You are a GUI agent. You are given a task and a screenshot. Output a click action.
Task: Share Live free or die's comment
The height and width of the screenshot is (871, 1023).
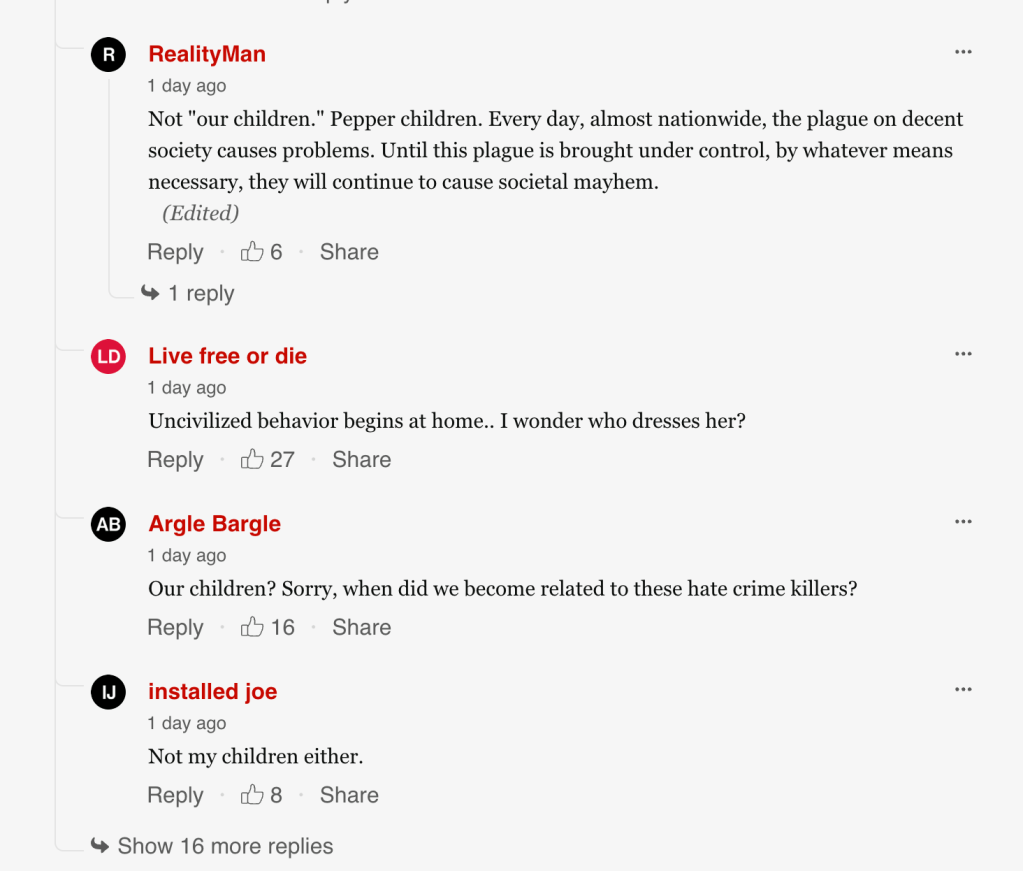[361, 460]
